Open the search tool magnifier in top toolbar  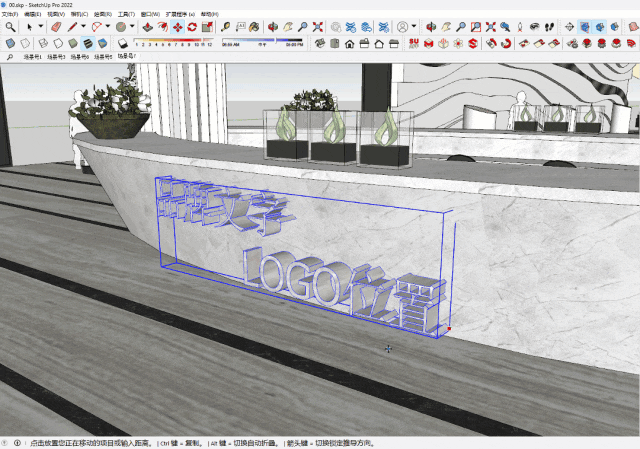coord(10,27)
